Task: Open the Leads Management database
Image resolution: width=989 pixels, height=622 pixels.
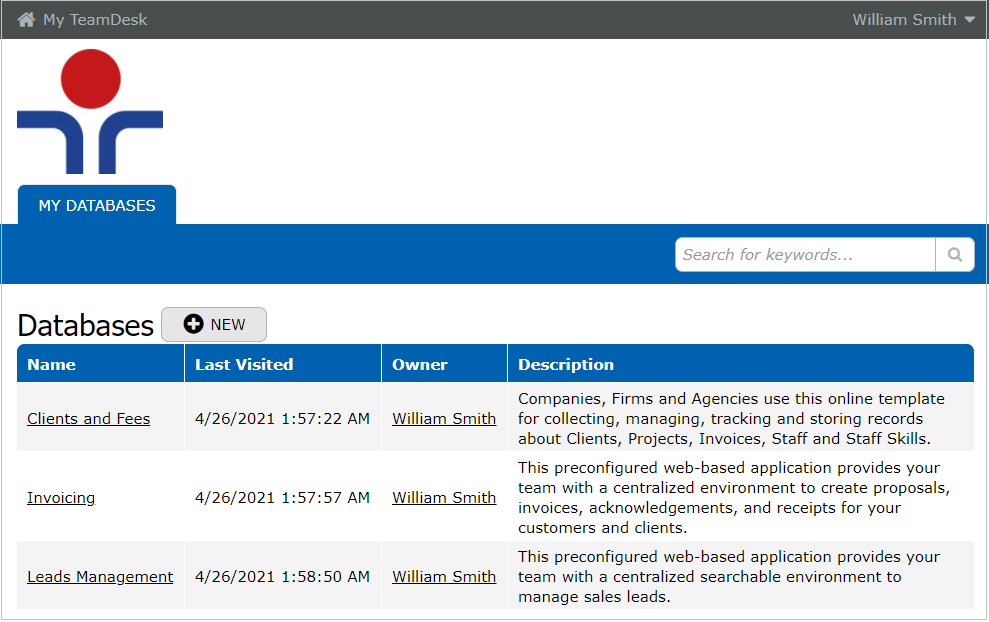Action: (100, 577)
